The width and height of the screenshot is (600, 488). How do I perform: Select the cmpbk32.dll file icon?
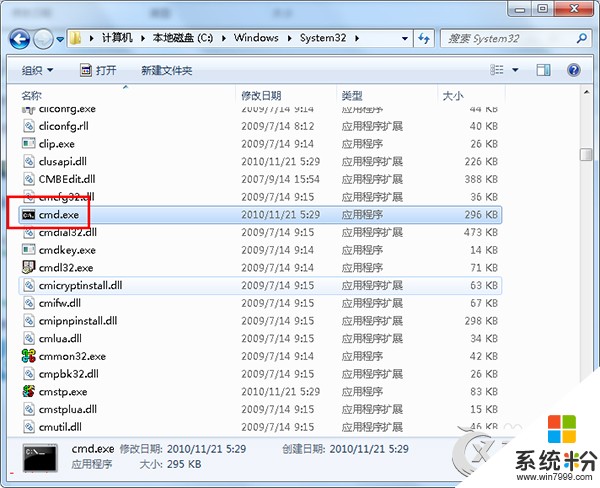pos(29,374)
